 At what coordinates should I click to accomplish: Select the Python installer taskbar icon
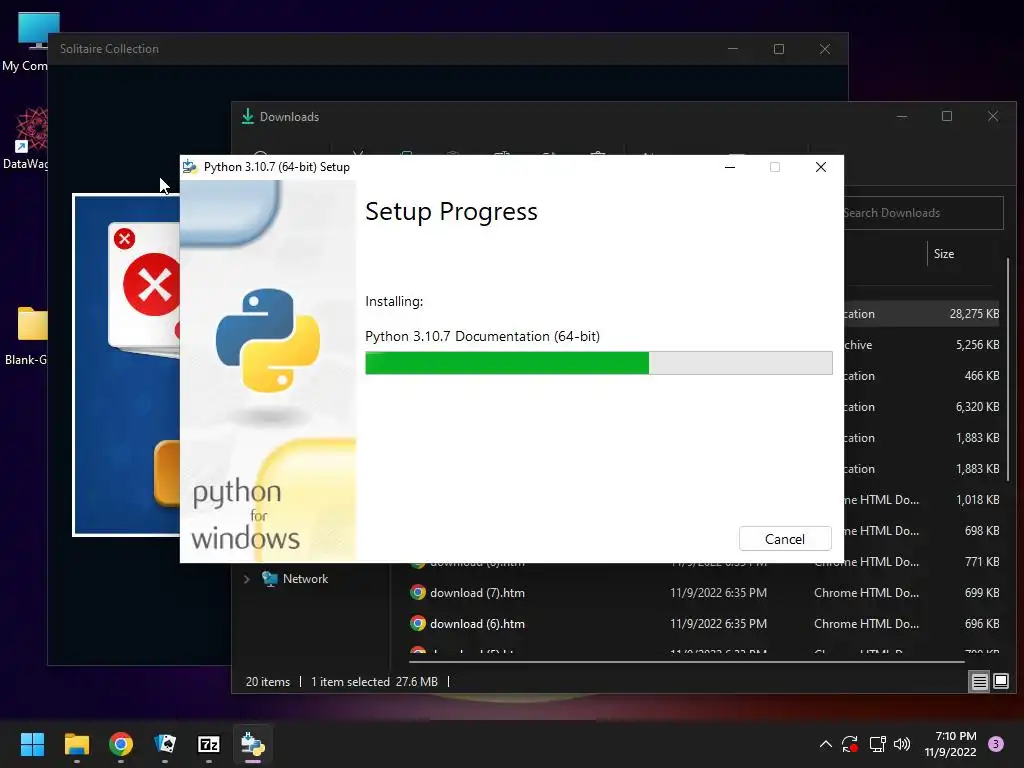(x=253, y=744)
